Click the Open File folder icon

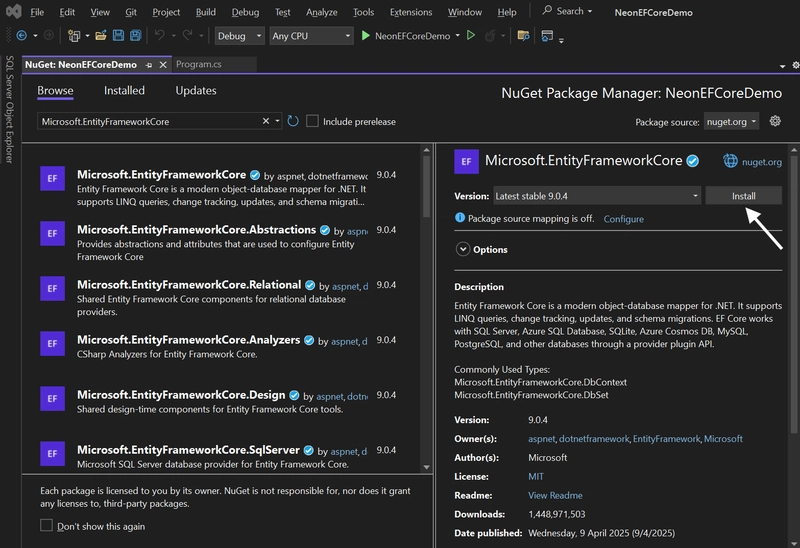click(x=101, y=36)
